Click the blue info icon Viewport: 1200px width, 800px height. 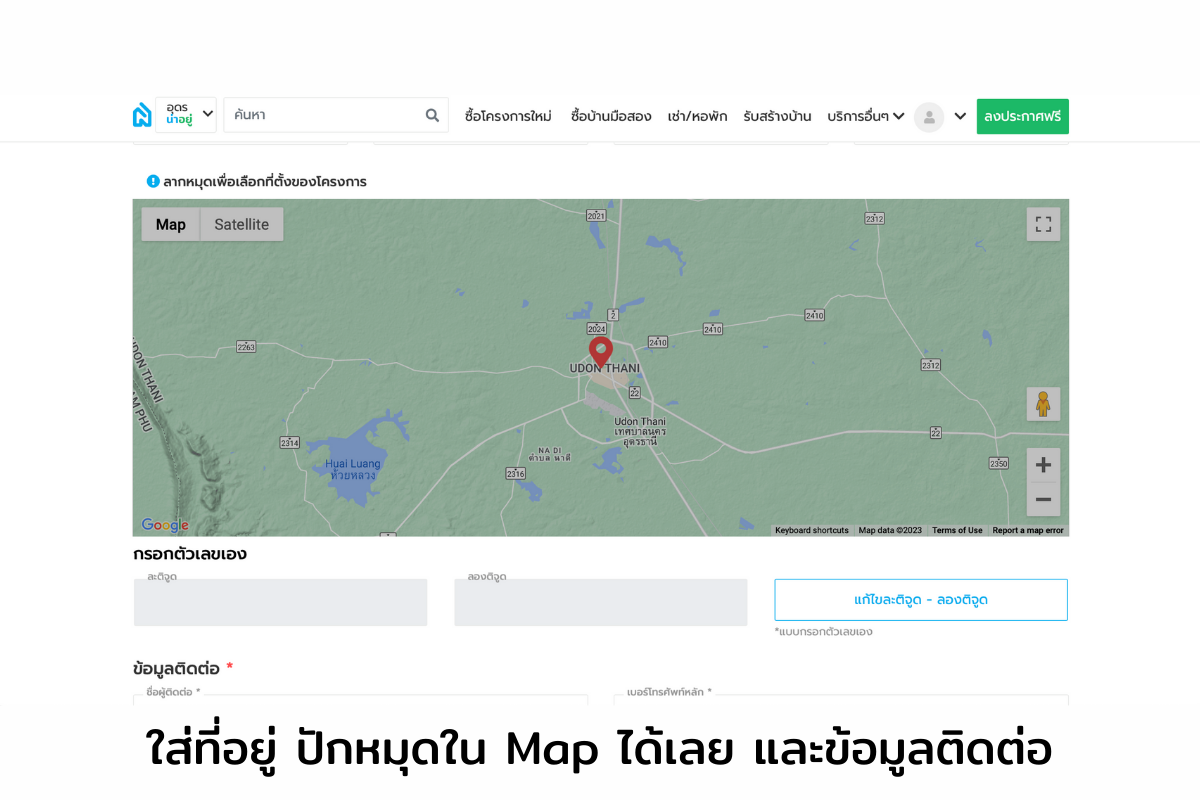(153, 181)
